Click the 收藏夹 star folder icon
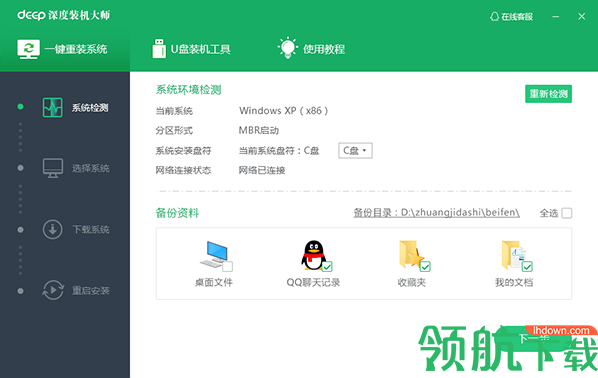Image resolution: width=598 pixels, height=378 pixels. 412,254
